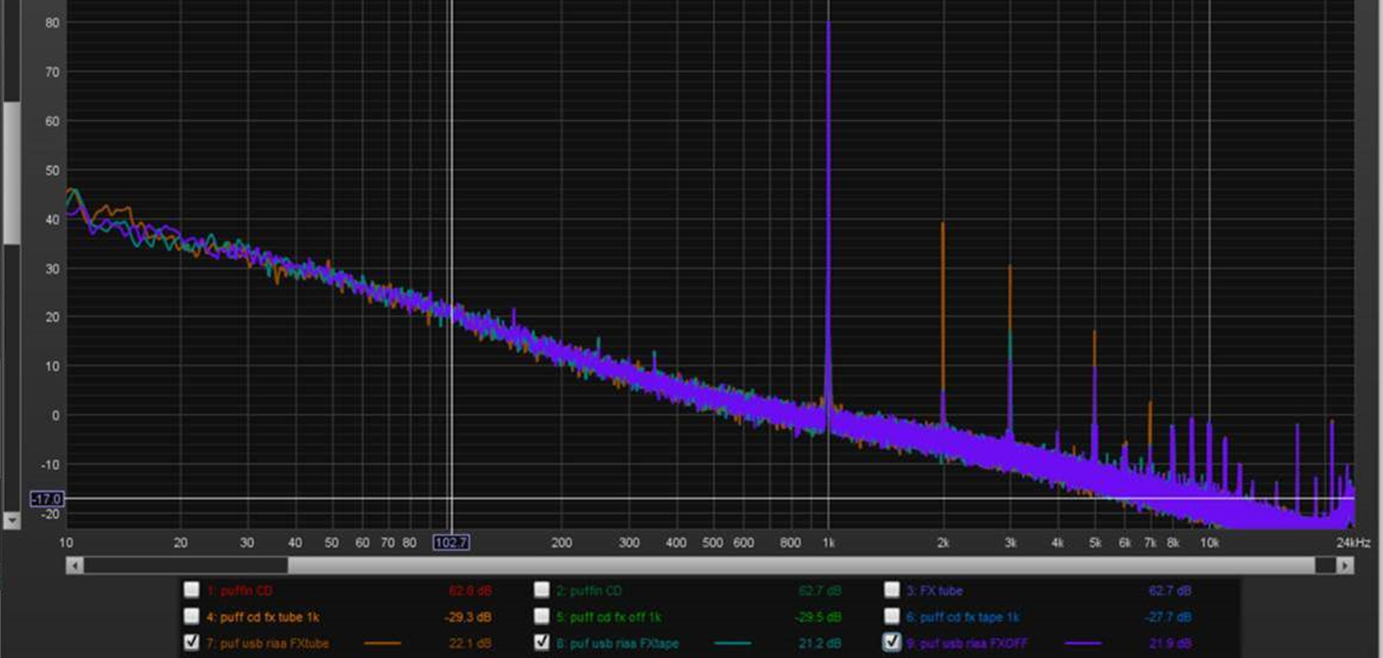Check the puff cd fx tube 1k box

(191, 616)
